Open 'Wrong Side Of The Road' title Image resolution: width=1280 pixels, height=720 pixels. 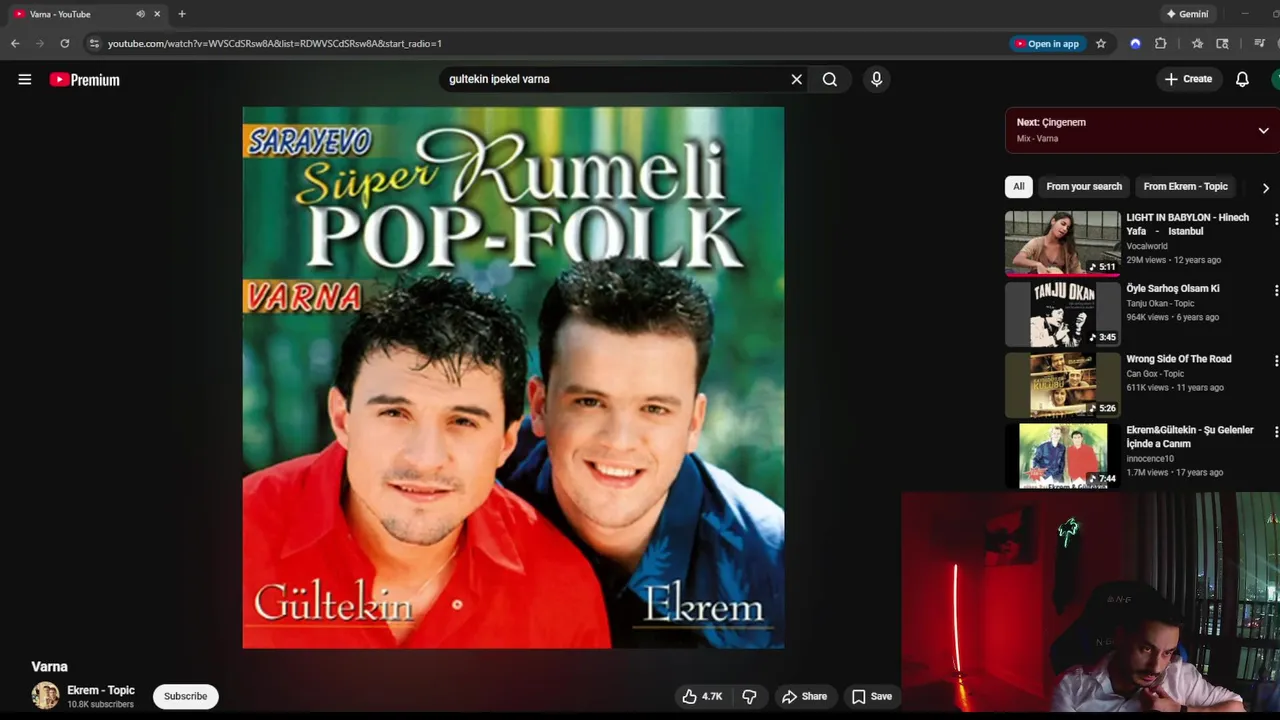tap(1178, 359)
